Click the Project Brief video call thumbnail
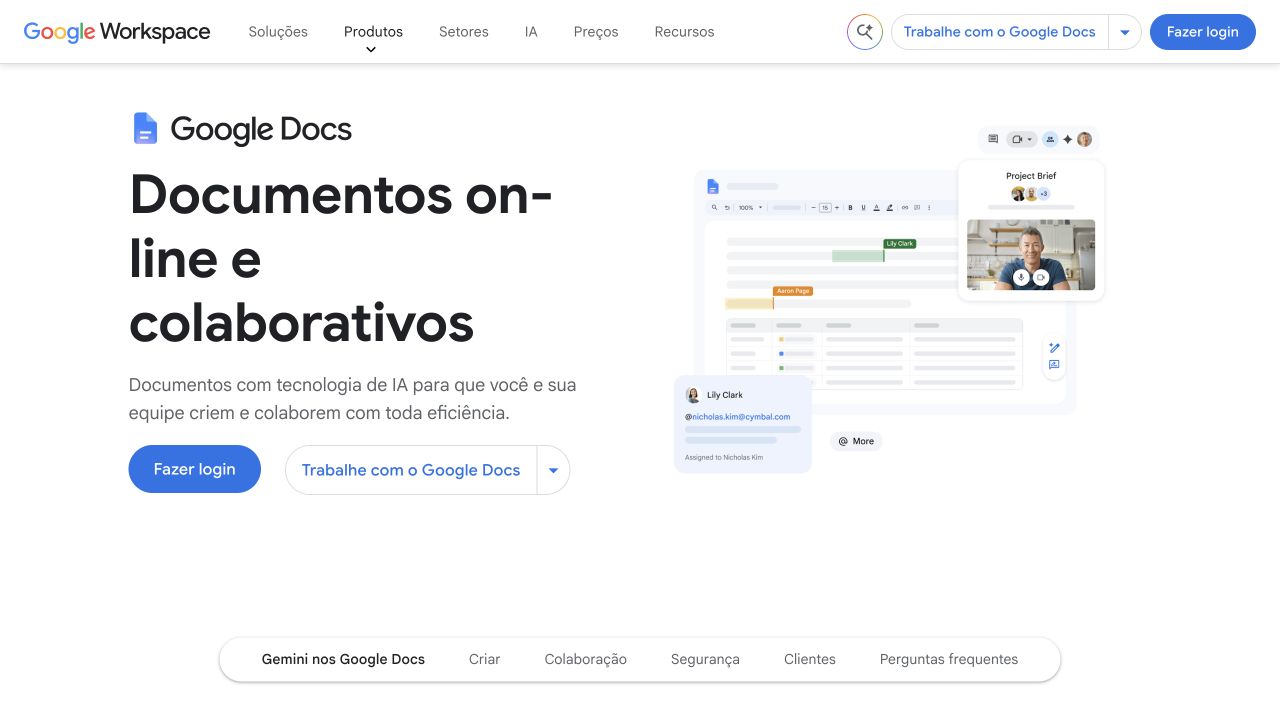The width and height of the screenshot is (1280, 720). point(1031,255)
